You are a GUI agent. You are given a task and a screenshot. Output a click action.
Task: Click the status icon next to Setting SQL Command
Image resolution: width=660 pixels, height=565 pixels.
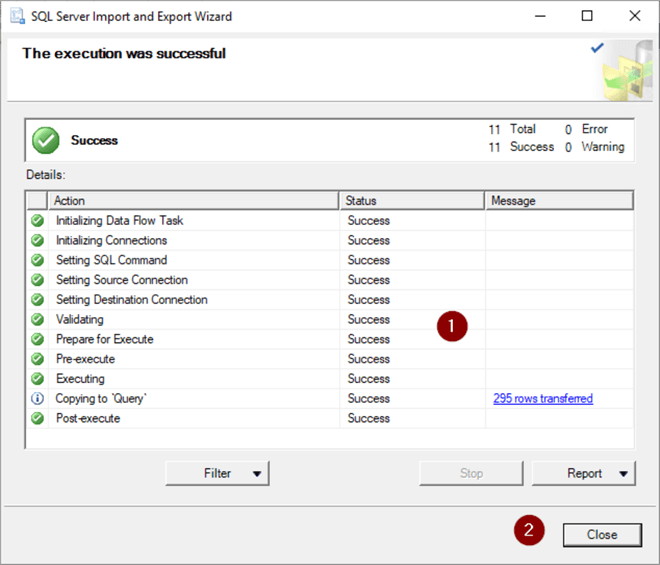point(37,260)
